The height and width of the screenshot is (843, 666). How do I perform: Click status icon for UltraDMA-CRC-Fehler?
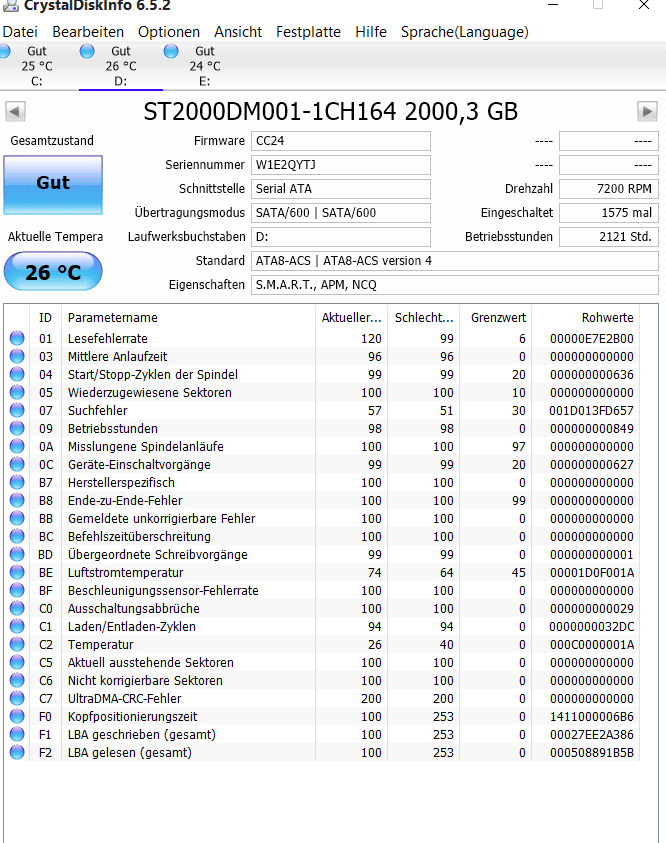point(17,698)
